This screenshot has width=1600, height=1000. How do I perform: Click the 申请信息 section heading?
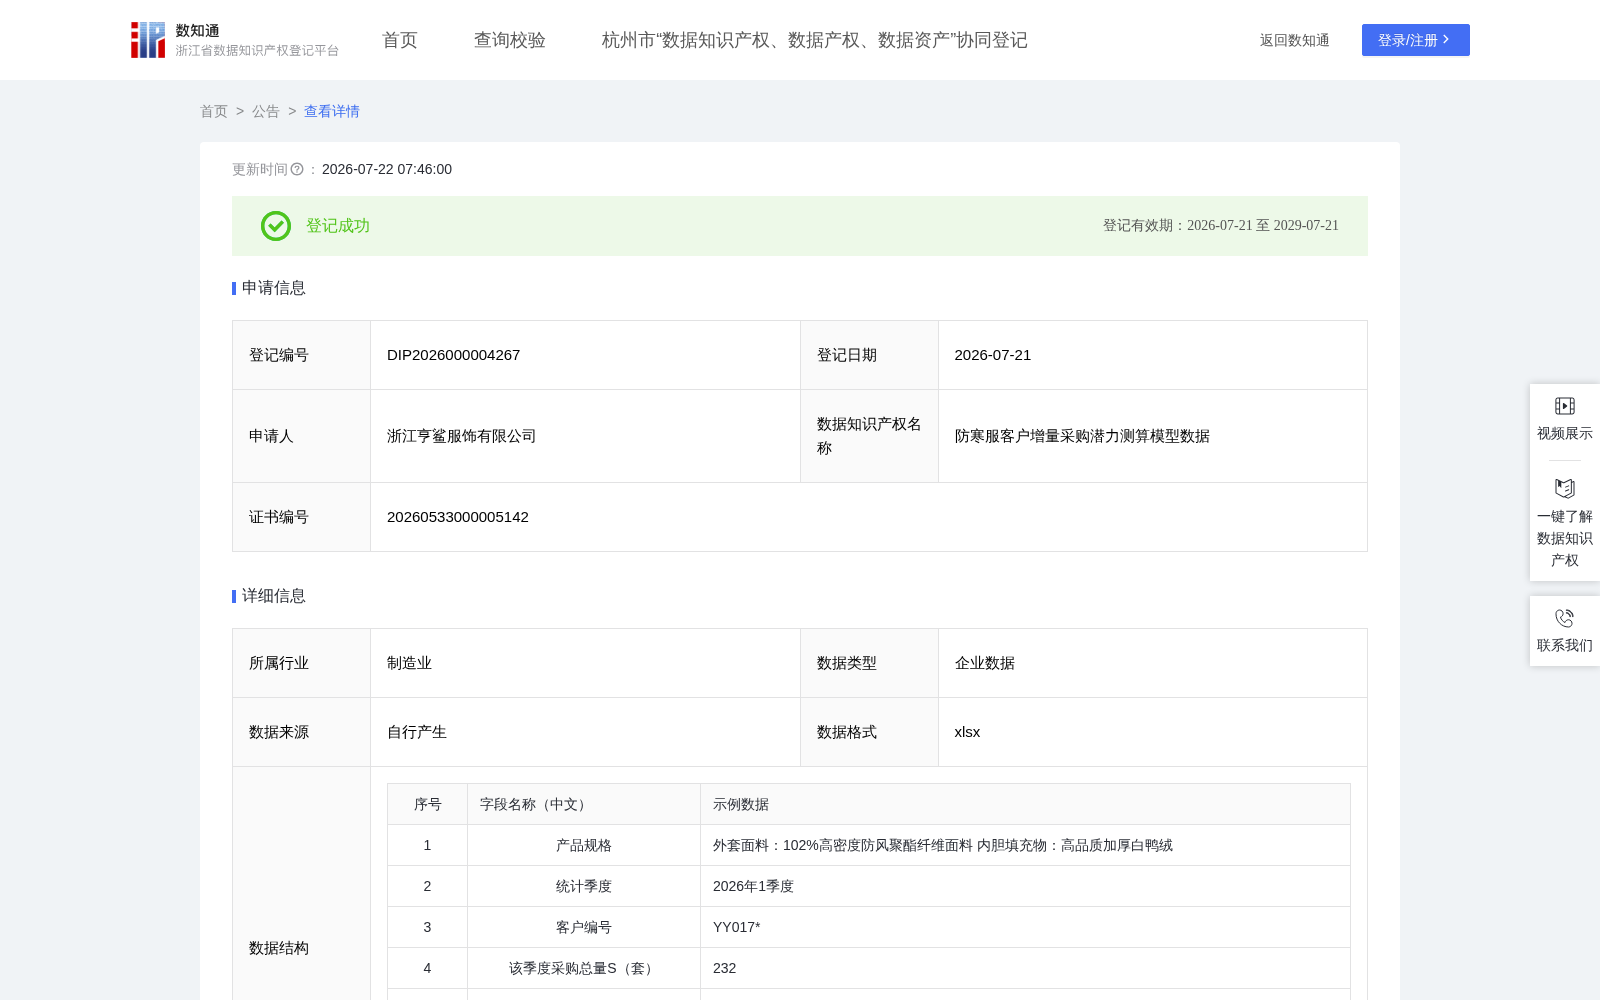[x=274, y=288]
